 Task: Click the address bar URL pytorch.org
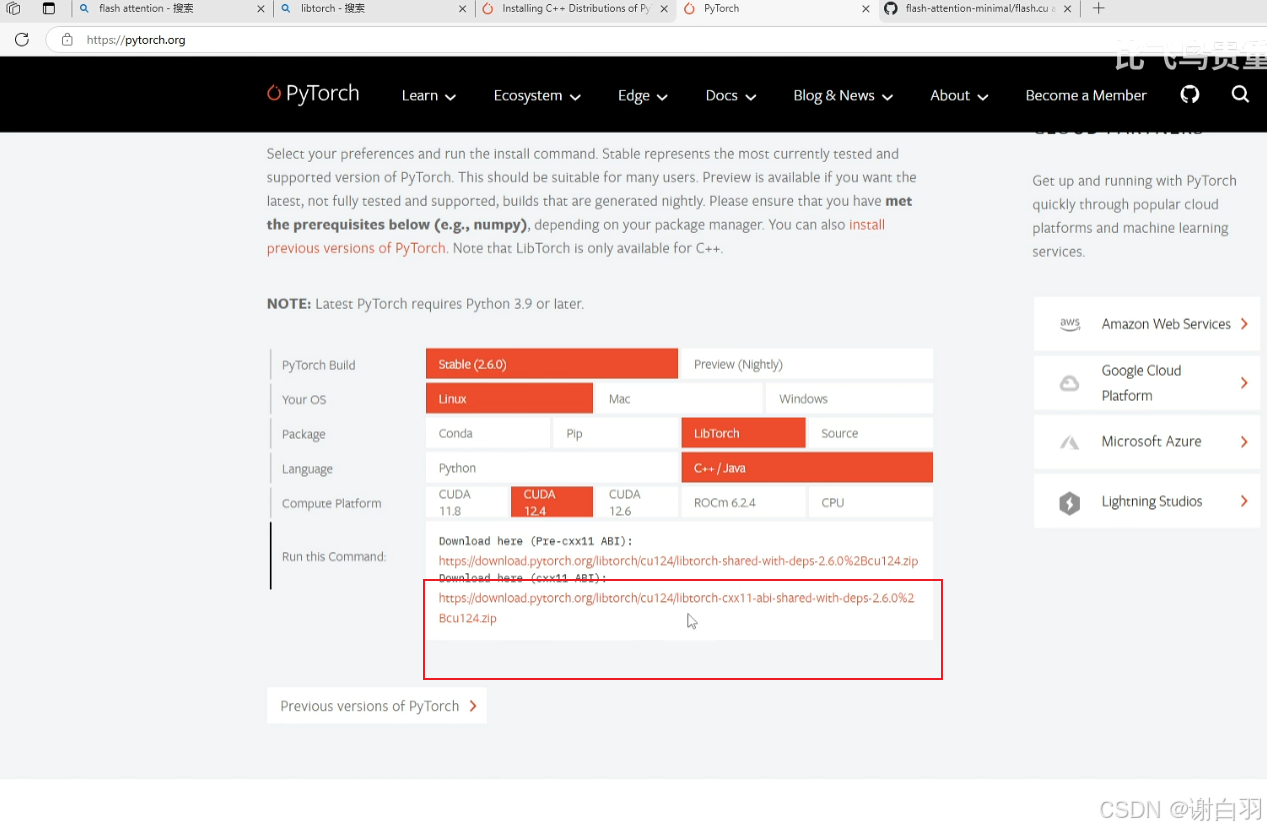tap(136, 40)
